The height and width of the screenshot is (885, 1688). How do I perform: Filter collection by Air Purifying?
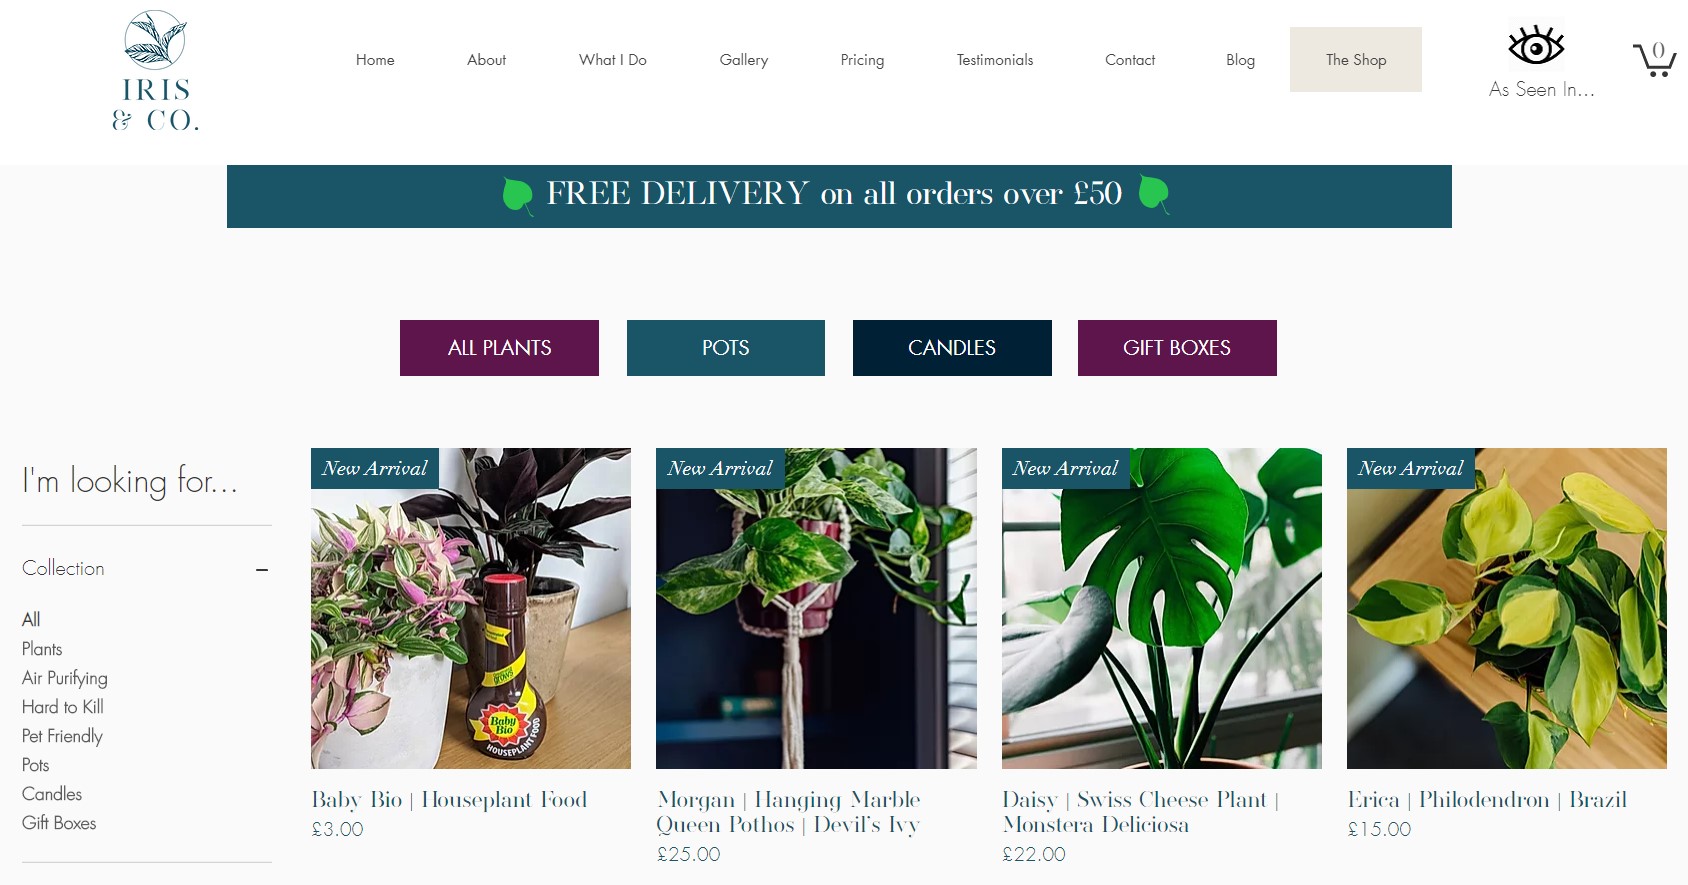pyautogui.click(x=65, y=678)
